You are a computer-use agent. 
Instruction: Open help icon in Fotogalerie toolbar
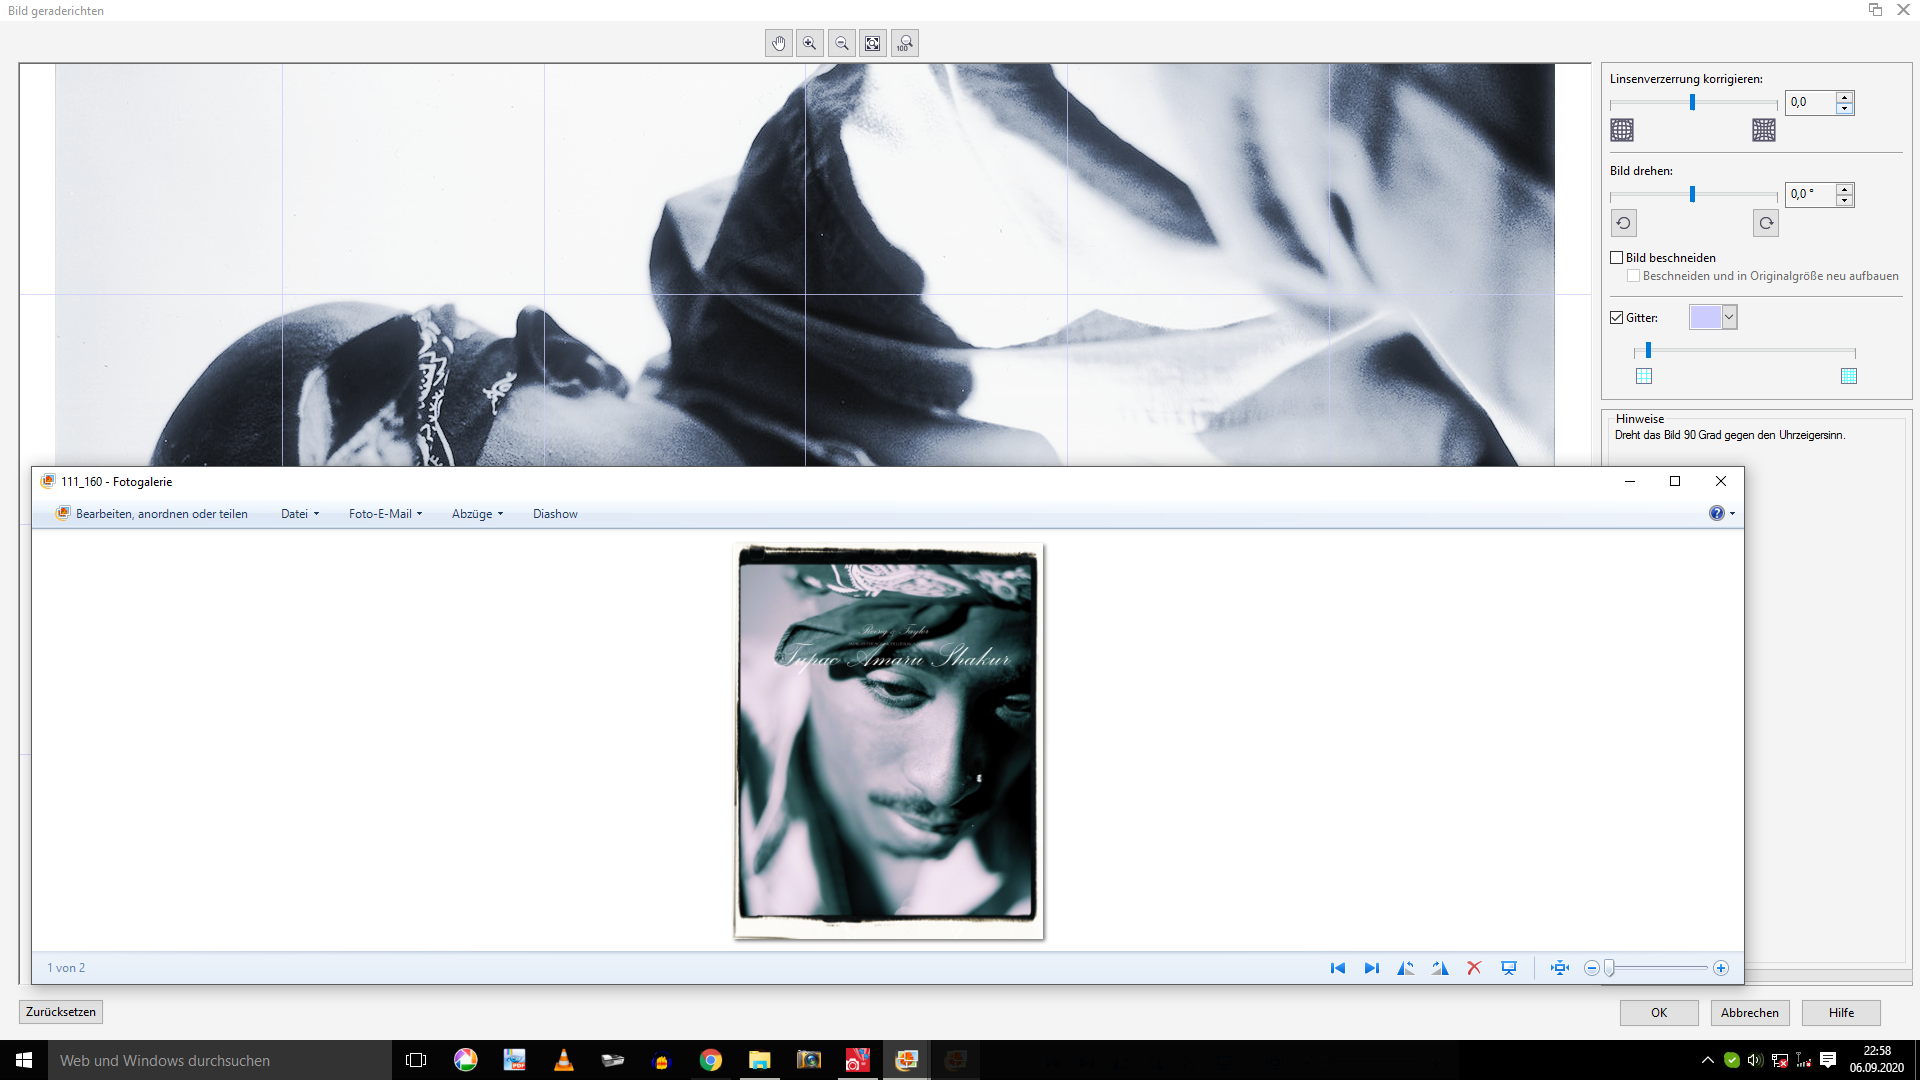point(1716,513)
